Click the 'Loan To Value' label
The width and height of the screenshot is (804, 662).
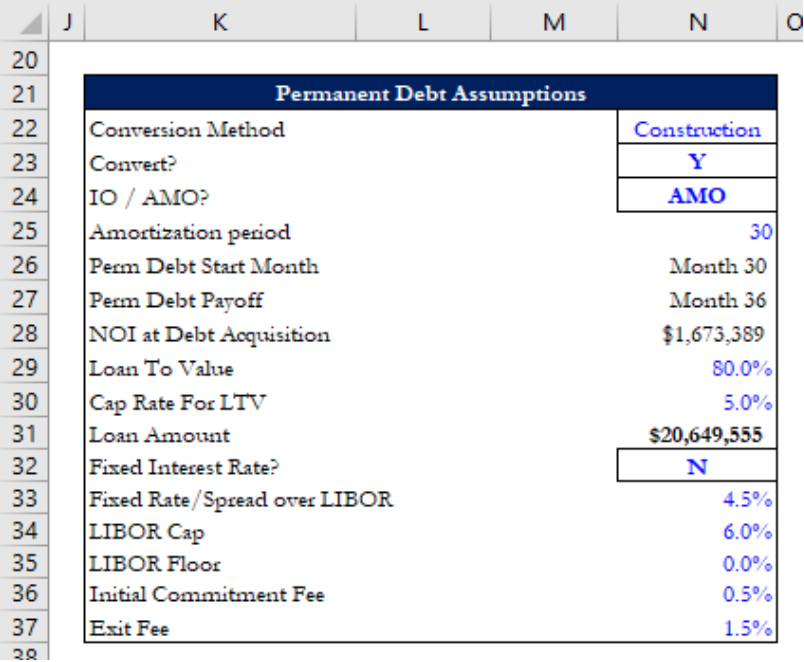[161, 369]
